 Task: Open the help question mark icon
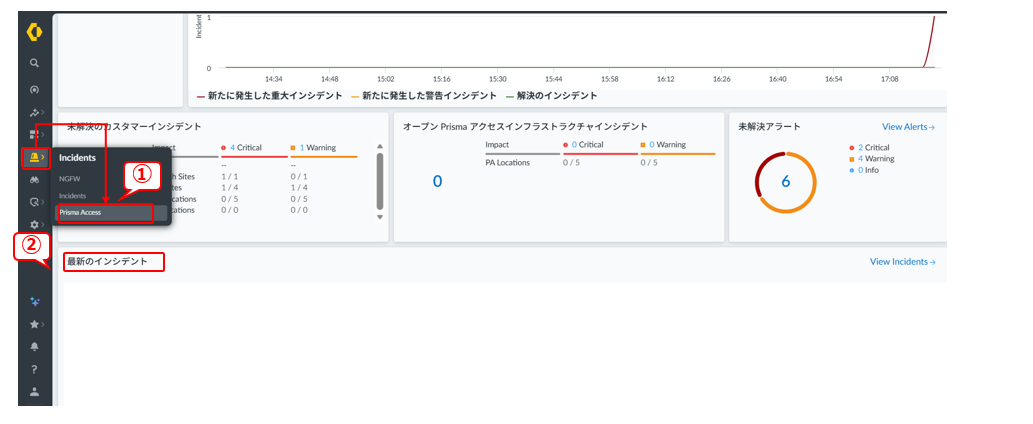tap(34, 369)
